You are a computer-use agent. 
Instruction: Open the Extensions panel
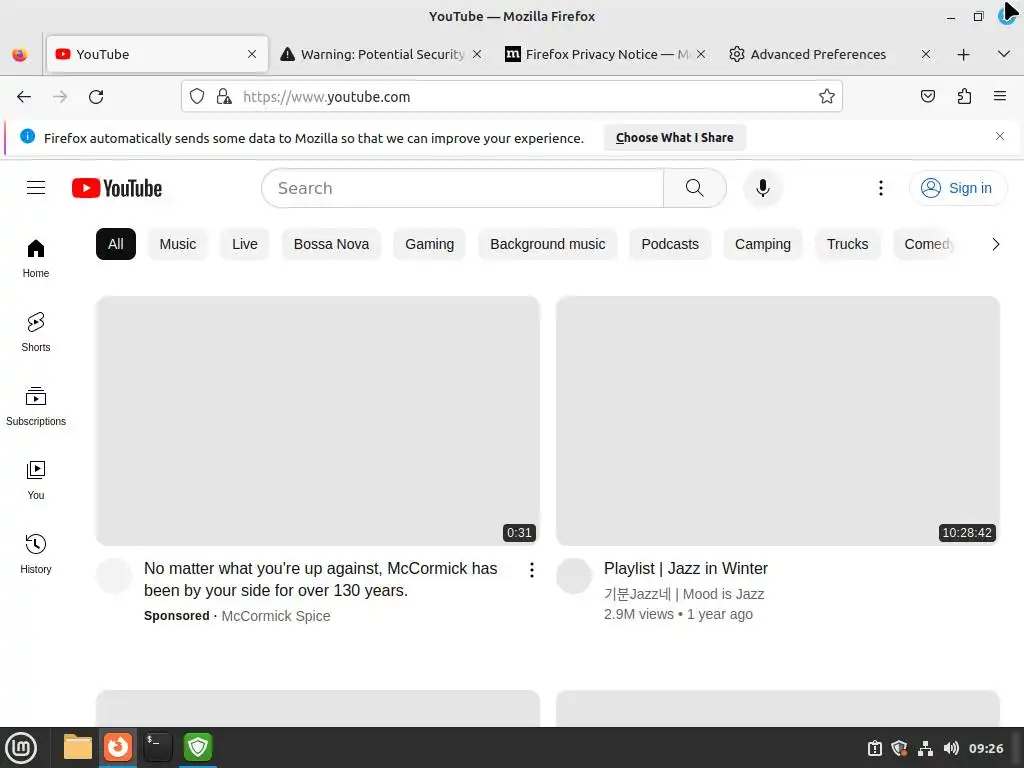pos(964,97)
